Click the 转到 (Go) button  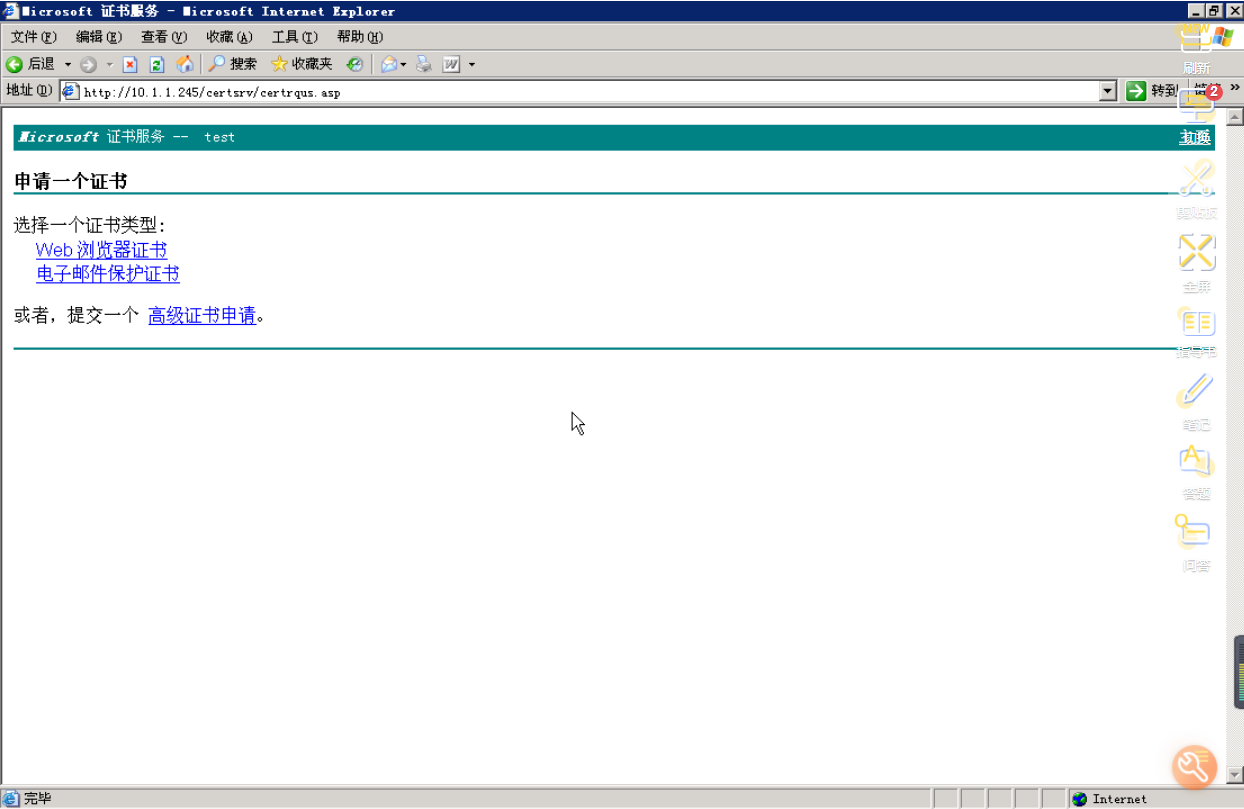(x=1151, y=91)
